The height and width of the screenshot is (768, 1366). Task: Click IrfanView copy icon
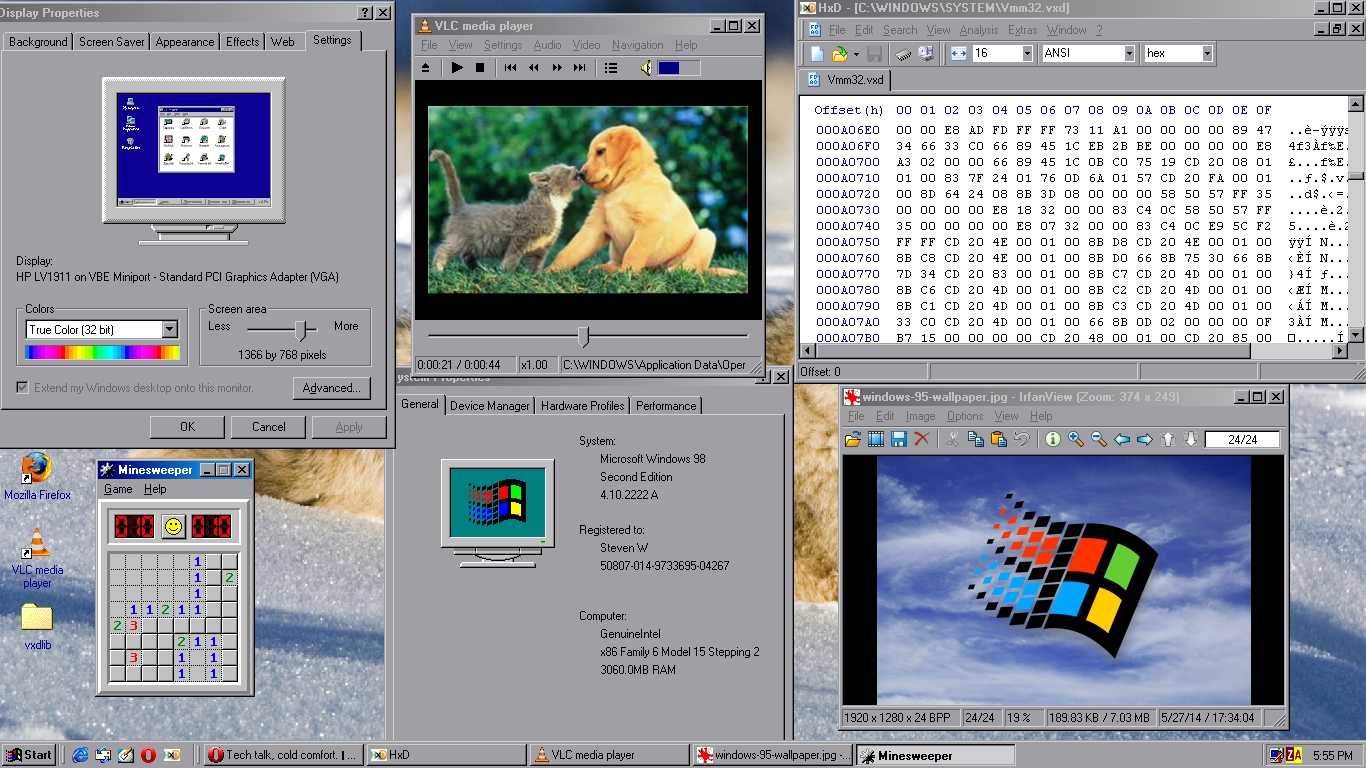point(975,439)
